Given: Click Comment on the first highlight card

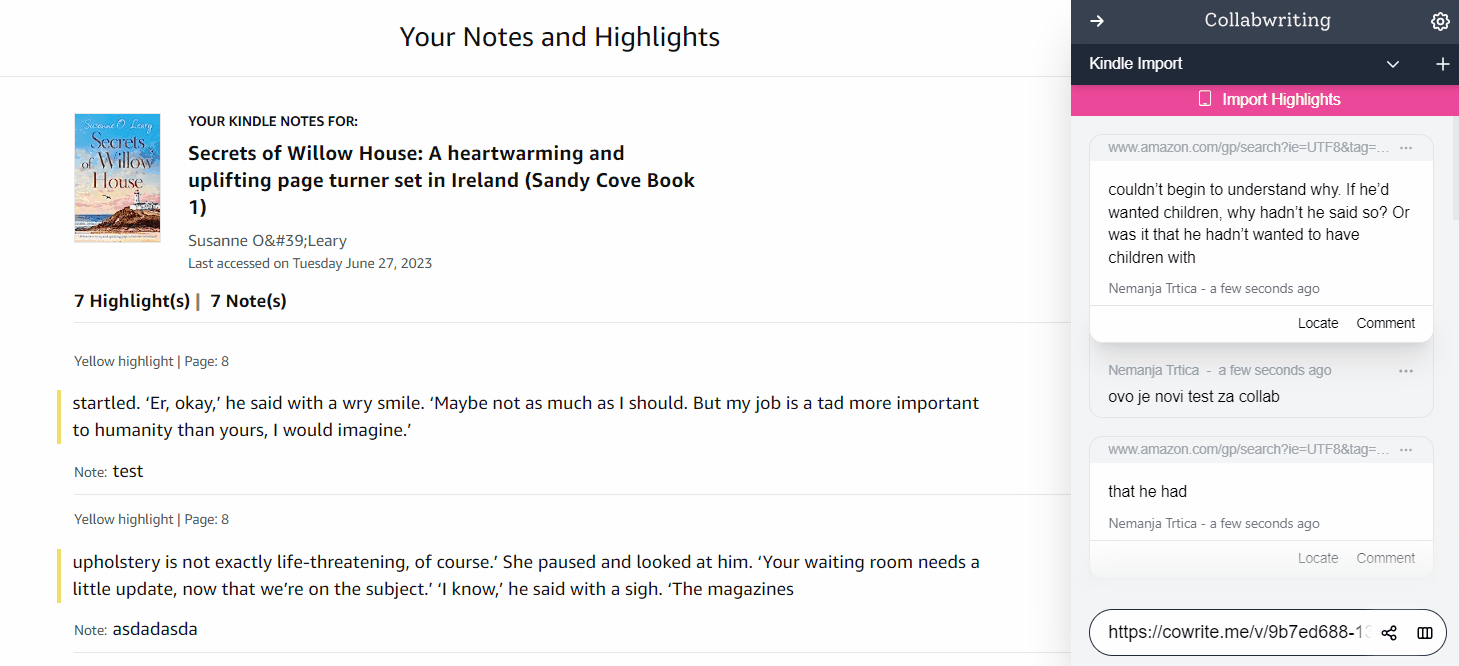Looking at the screenshot, I should pyautogui.click(x=1385, y=323).
